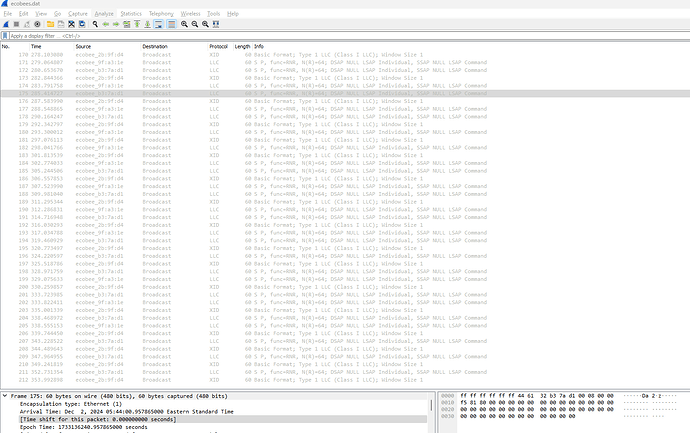Select packet number 170
The height and width of the screenshot is (433, 690).
pos(345,55)
